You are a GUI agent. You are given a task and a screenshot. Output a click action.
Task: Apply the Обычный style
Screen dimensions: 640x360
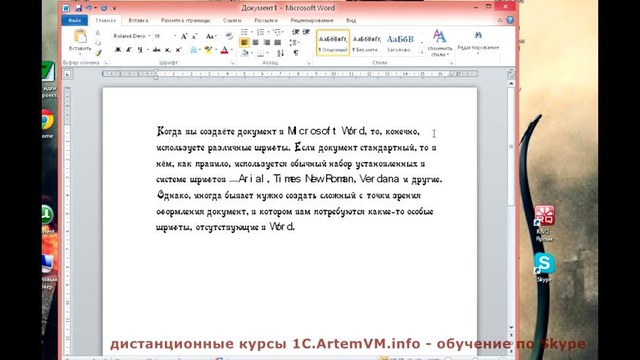(x=333, y=42)
